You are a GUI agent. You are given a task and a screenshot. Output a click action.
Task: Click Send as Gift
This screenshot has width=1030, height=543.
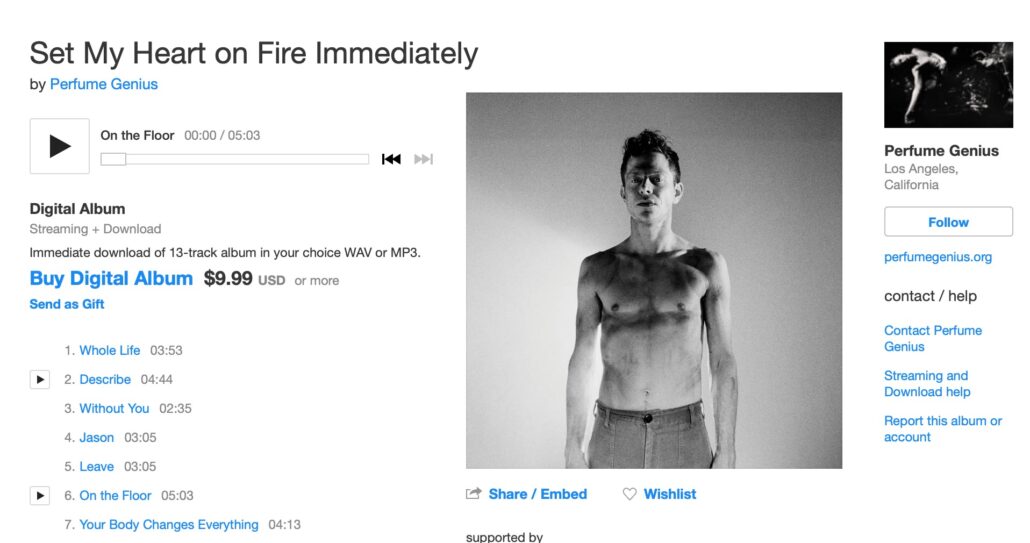point(67,304)
